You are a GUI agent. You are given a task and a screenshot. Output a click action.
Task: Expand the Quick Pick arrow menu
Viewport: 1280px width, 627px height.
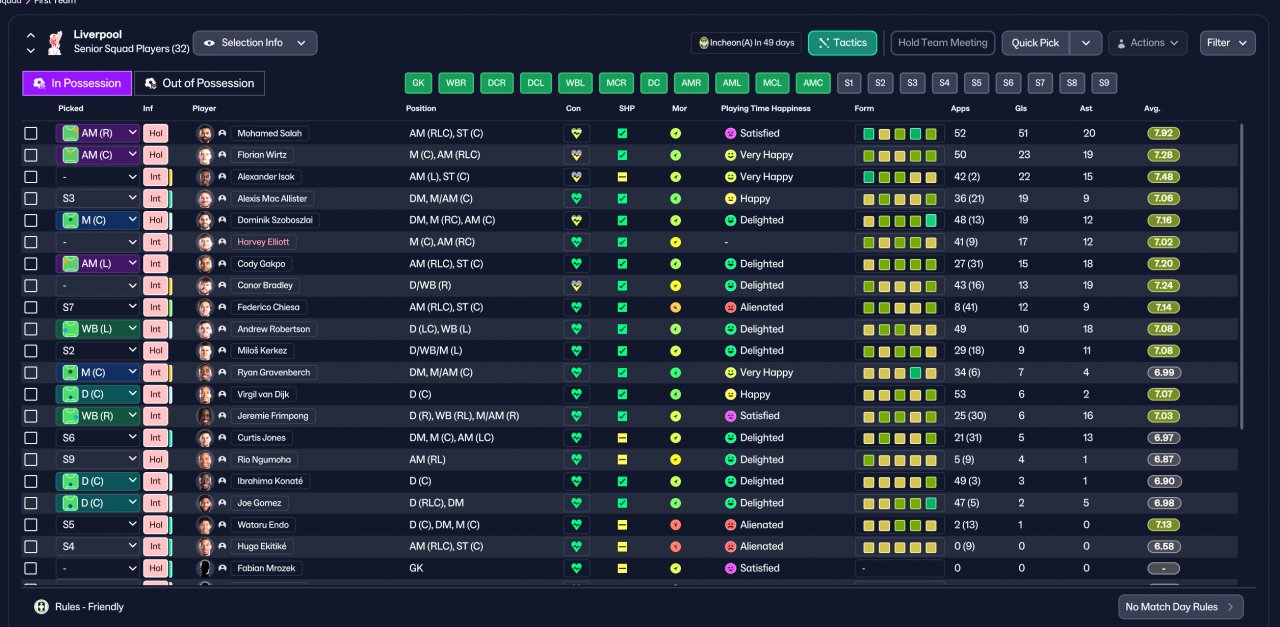tap(1086, 43)
